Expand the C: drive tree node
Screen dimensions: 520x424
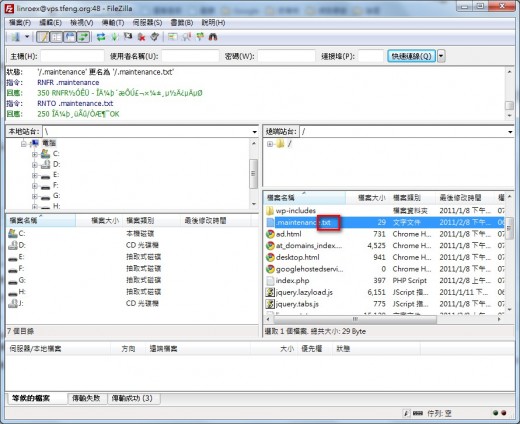pos(34,154)
